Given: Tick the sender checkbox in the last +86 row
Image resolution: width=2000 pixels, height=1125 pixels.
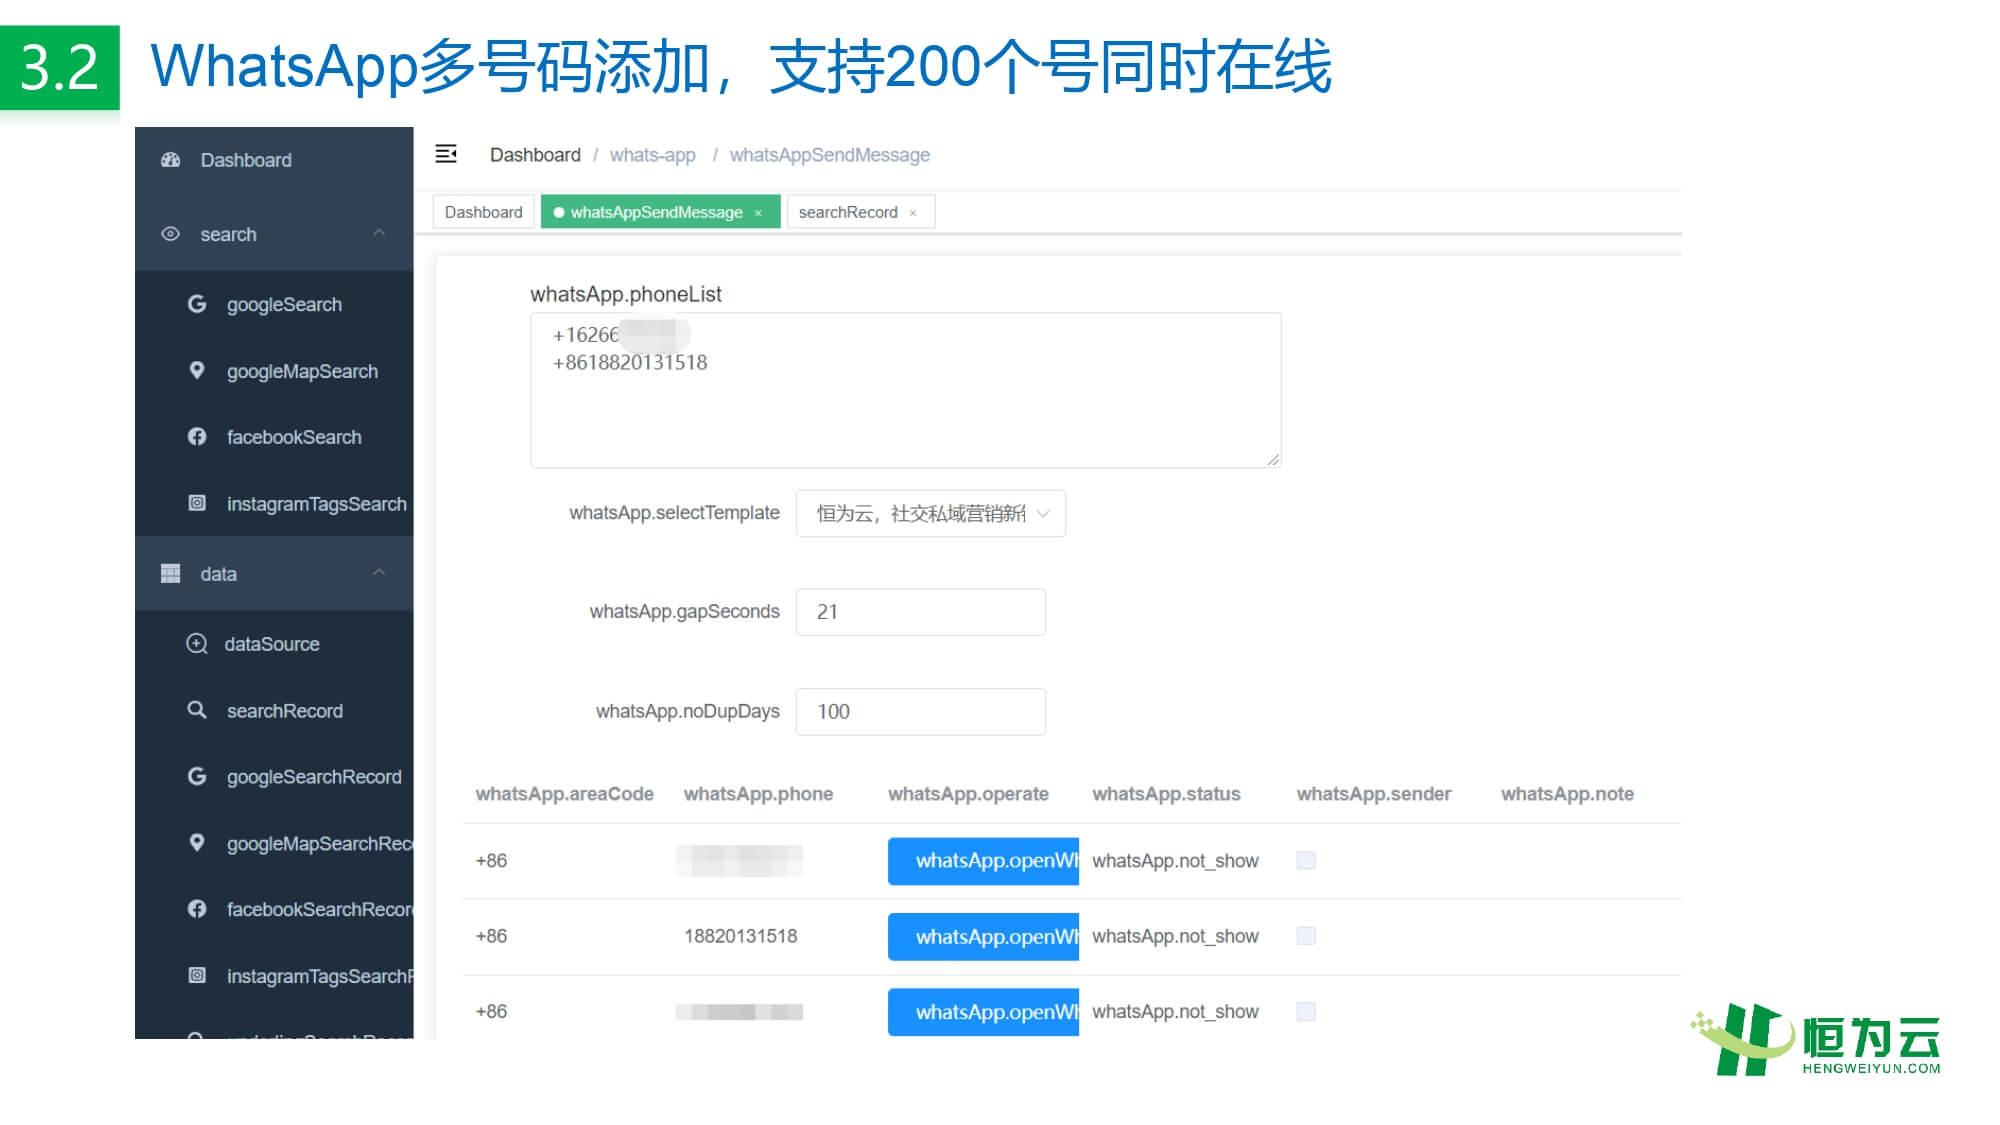Looking at the screenshot, I should pos(1306,1011).
